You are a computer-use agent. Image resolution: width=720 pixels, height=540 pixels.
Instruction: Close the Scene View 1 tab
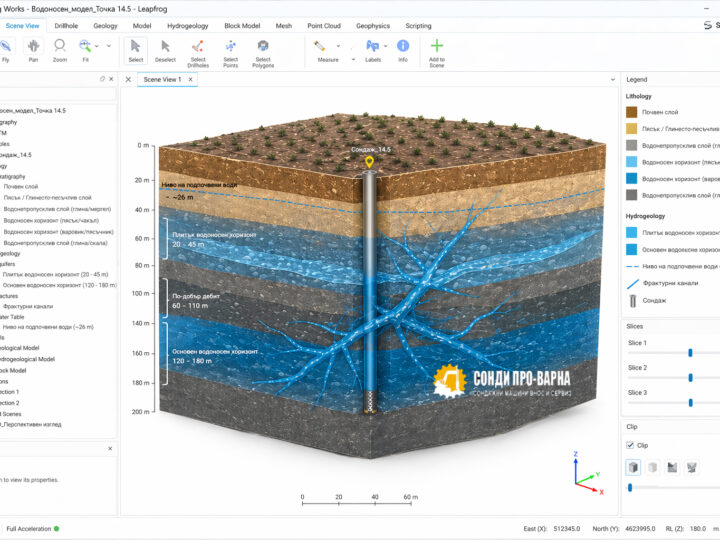[191, 79]
